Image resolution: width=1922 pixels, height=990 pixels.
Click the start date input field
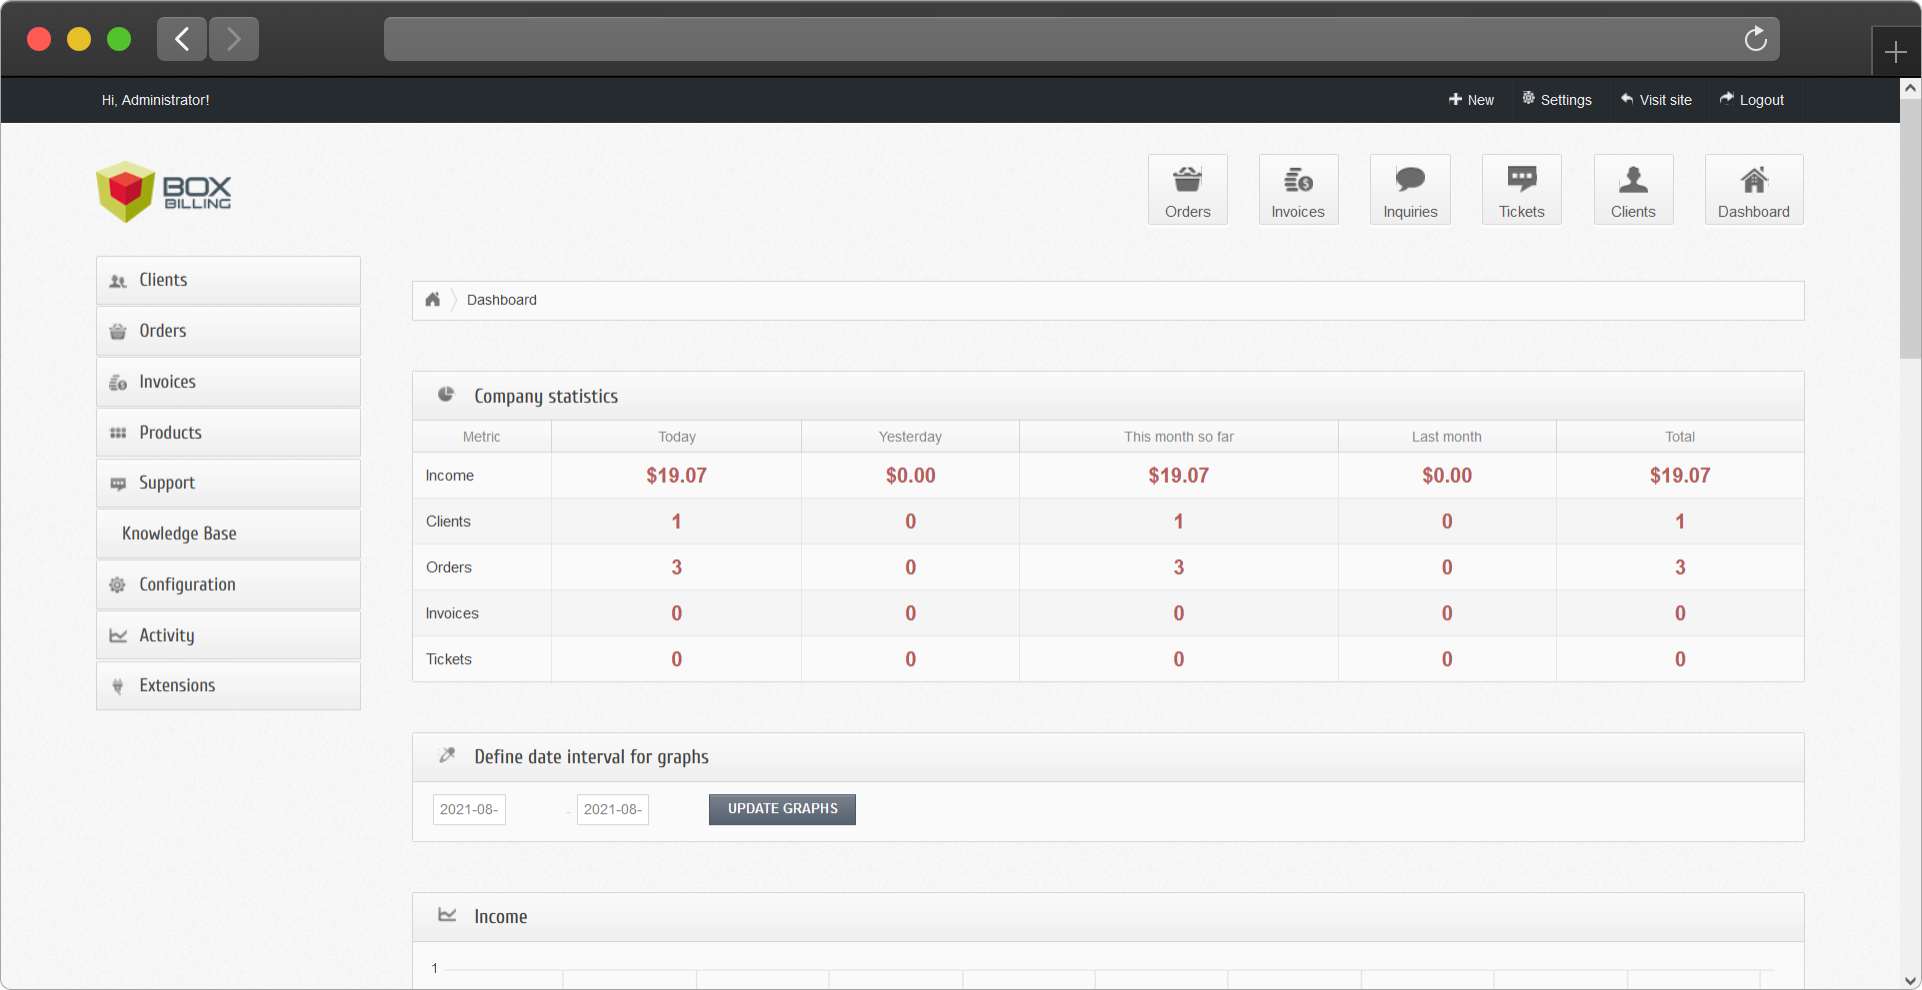coord(469,809)
